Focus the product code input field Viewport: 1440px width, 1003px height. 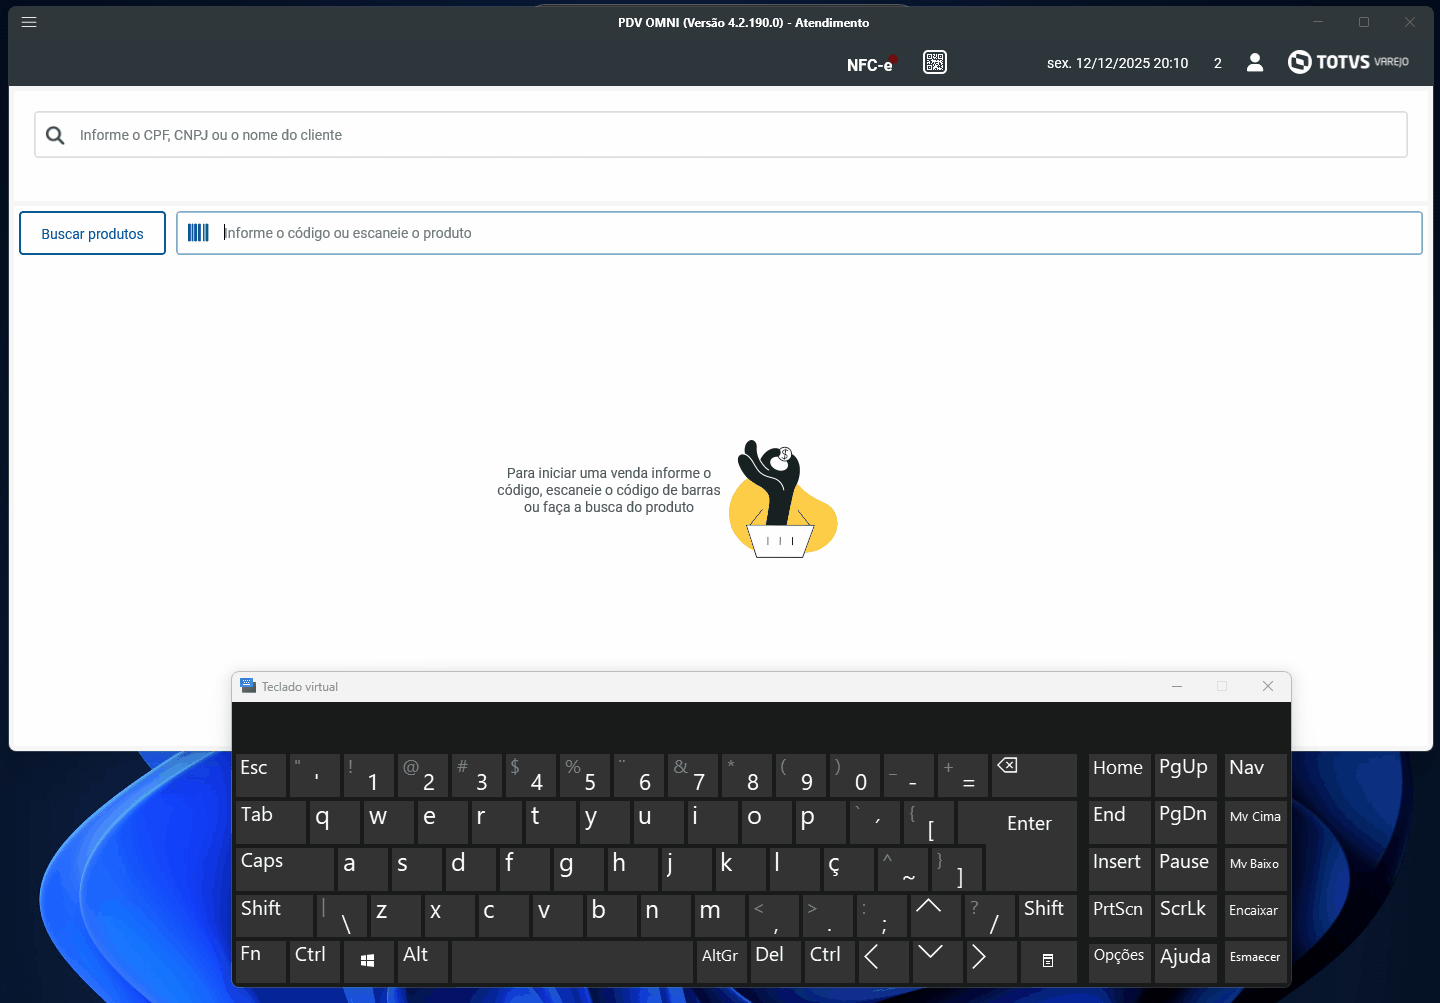pos(800,233)
